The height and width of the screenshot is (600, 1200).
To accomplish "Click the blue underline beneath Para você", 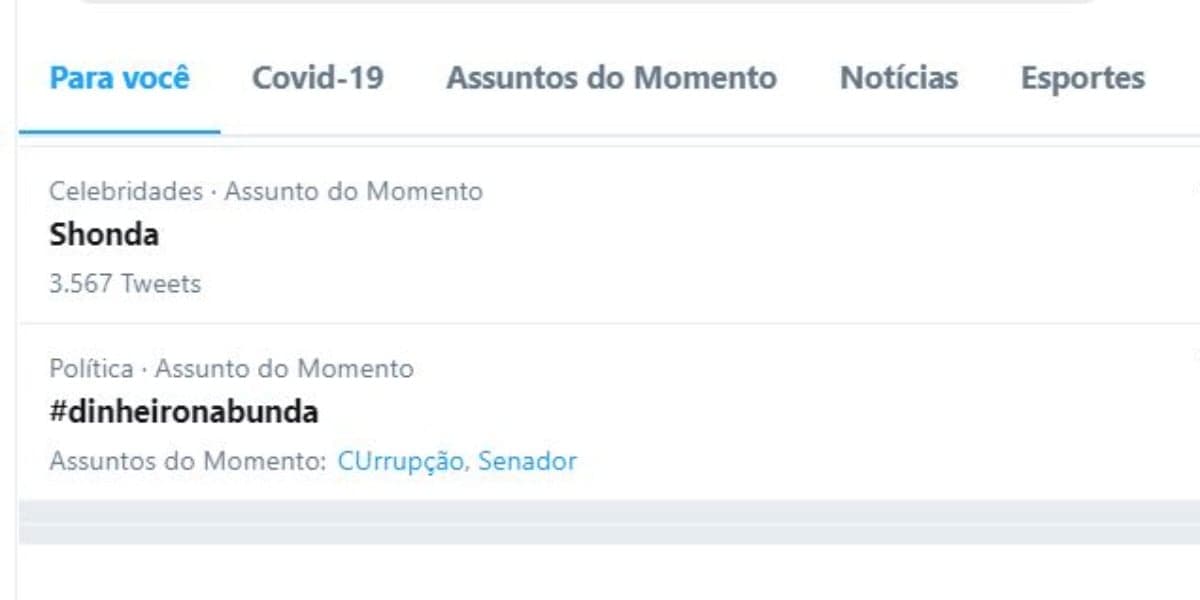I will pyautogui.click(x=119, y=132).
